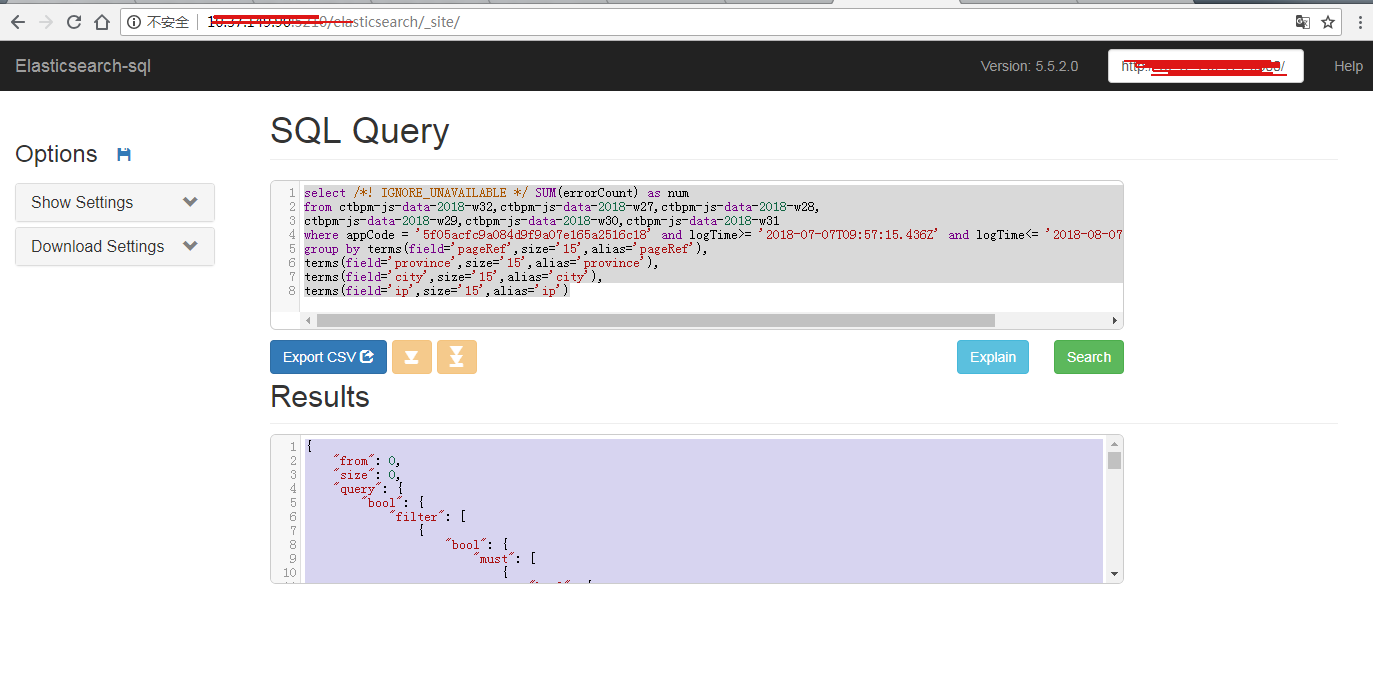Reload the page with the refresh icon

coord(74,22)
